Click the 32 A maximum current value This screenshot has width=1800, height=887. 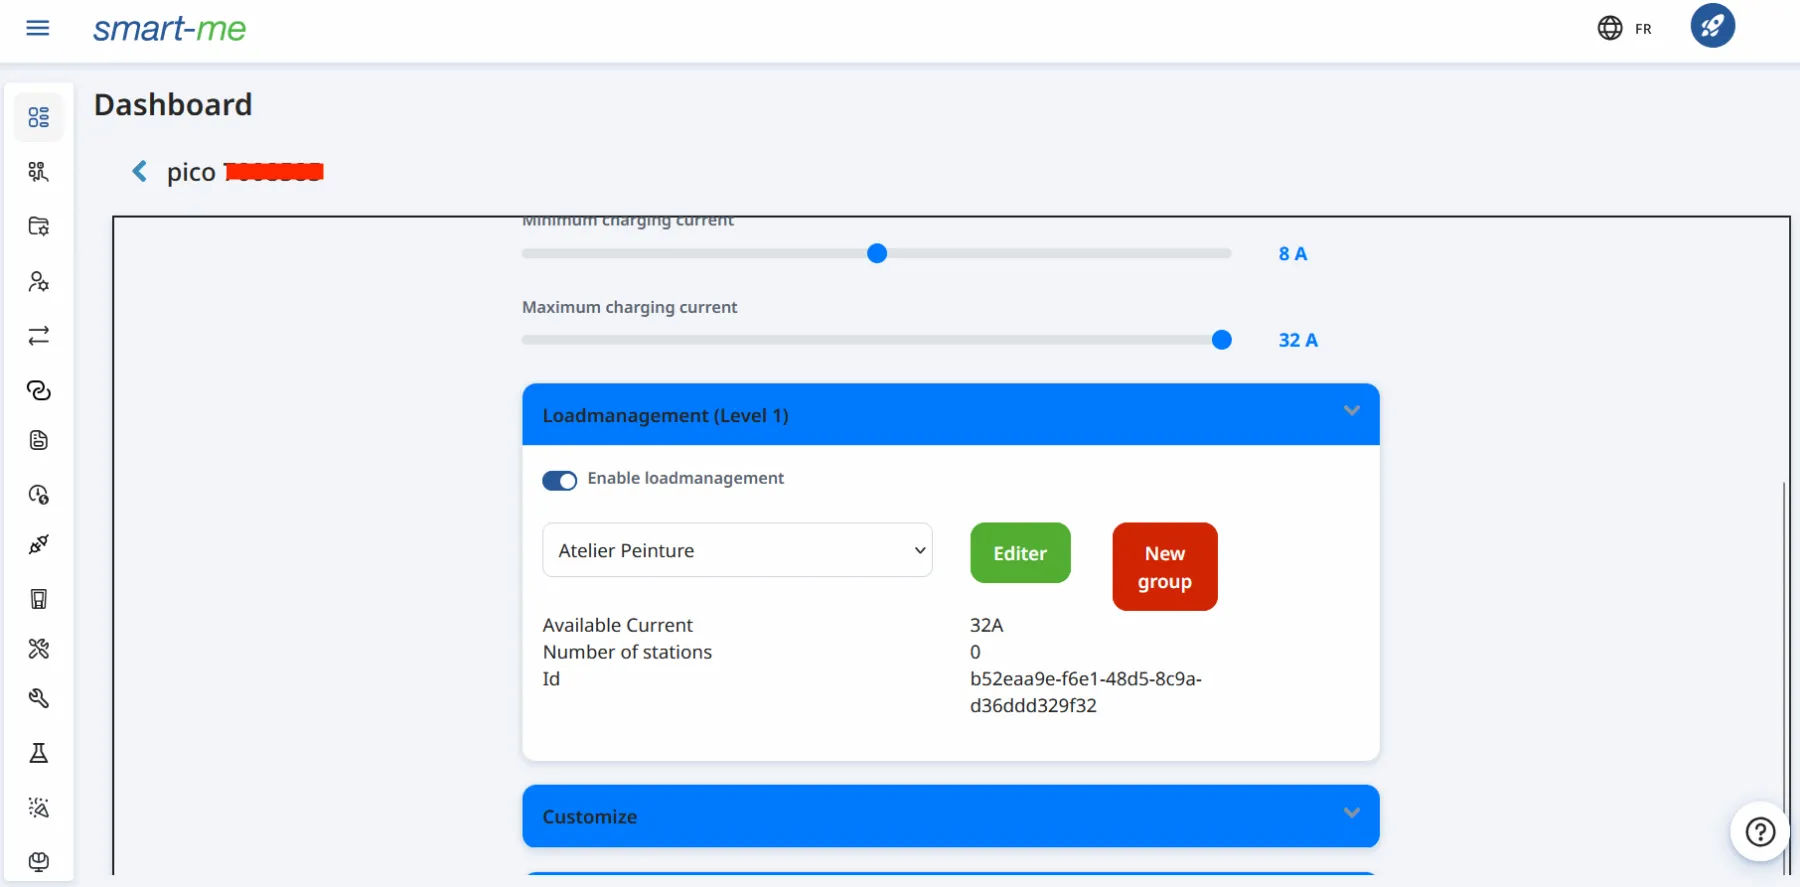click(1298, 340)
